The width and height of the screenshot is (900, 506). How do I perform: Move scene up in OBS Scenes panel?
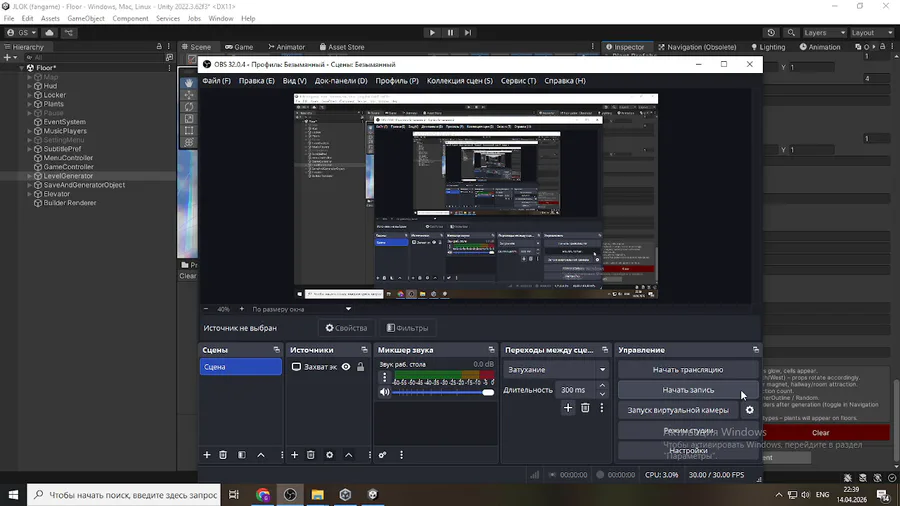(x=261, y=455)
